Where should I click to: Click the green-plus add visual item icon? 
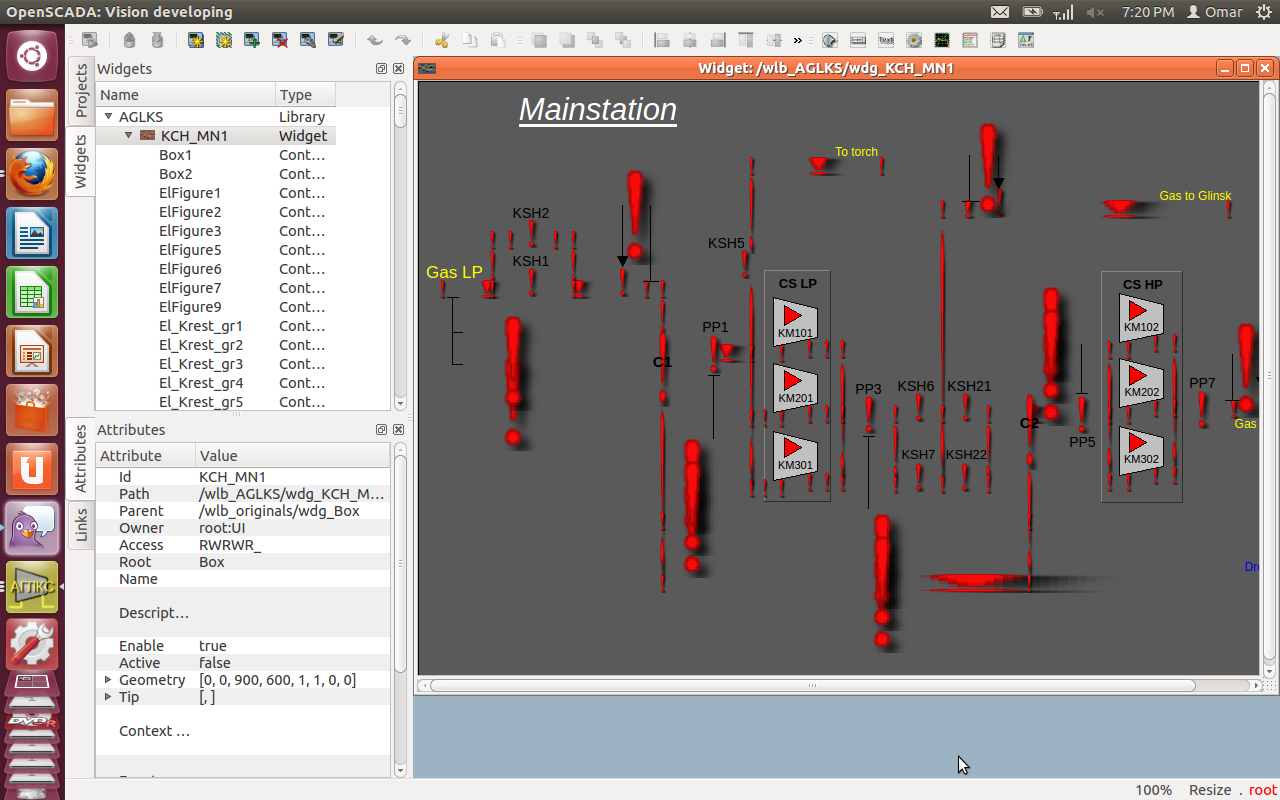pyautogui.click(x=252, y=41)
